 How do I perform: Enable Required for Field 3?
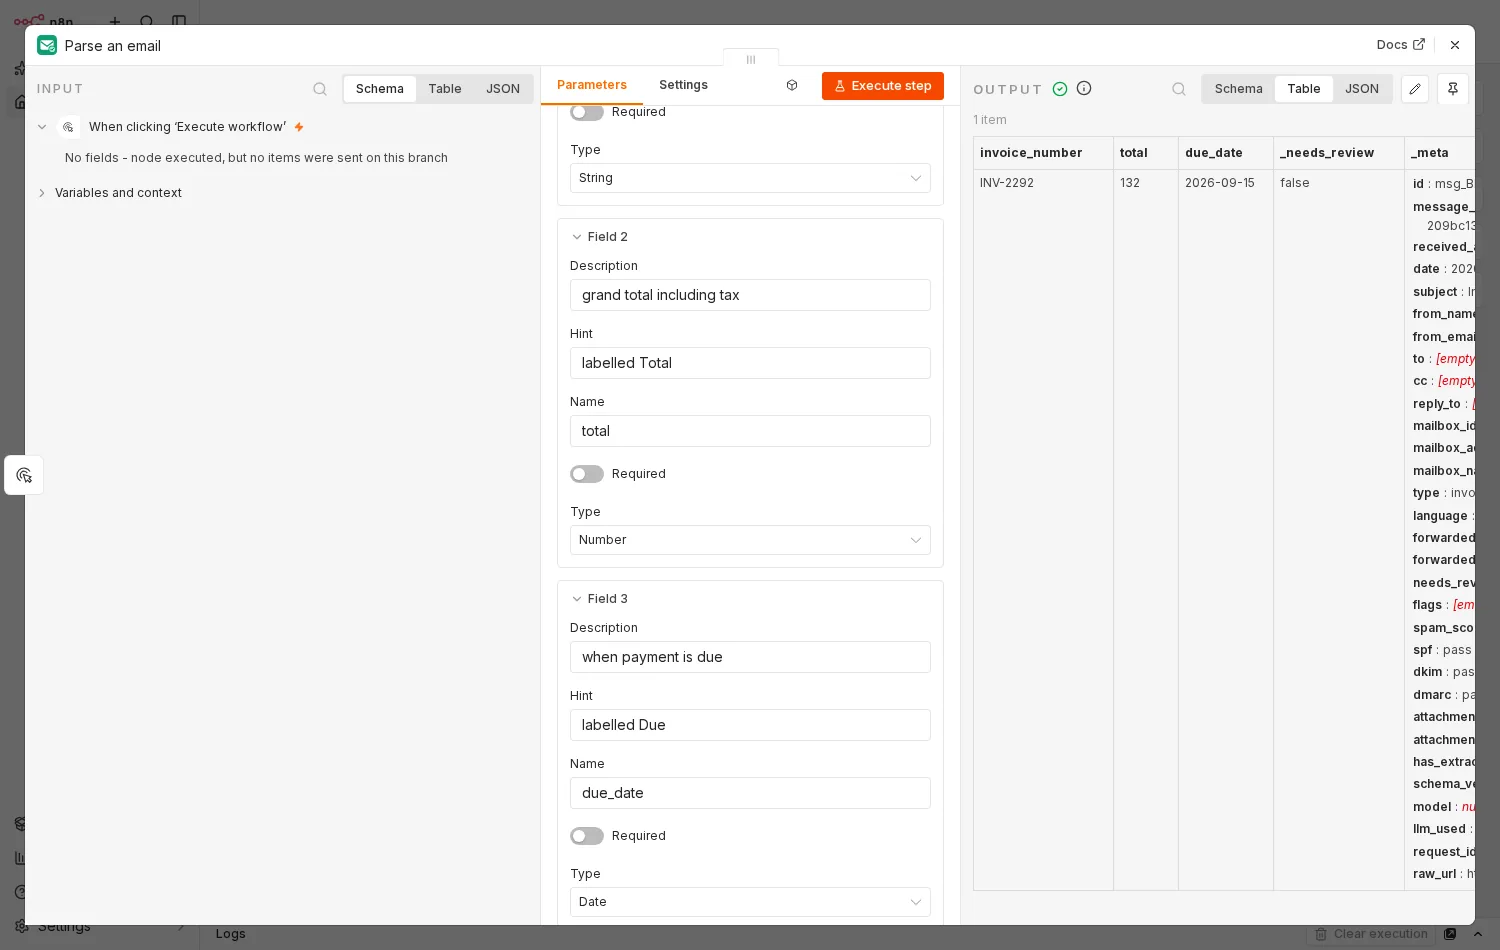coord(587,836)
